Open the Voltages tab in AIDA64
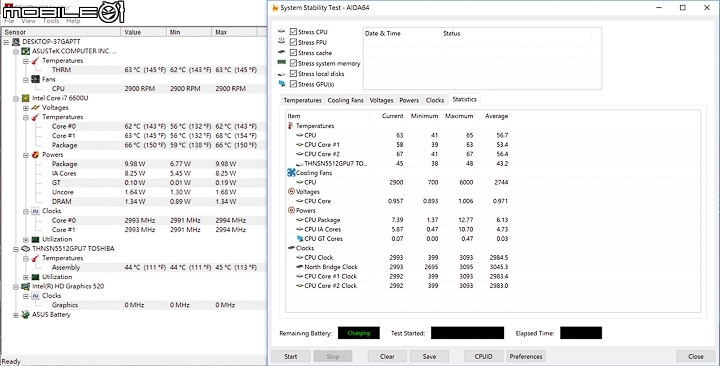720x366 pixels. click(x=381, y=100)
